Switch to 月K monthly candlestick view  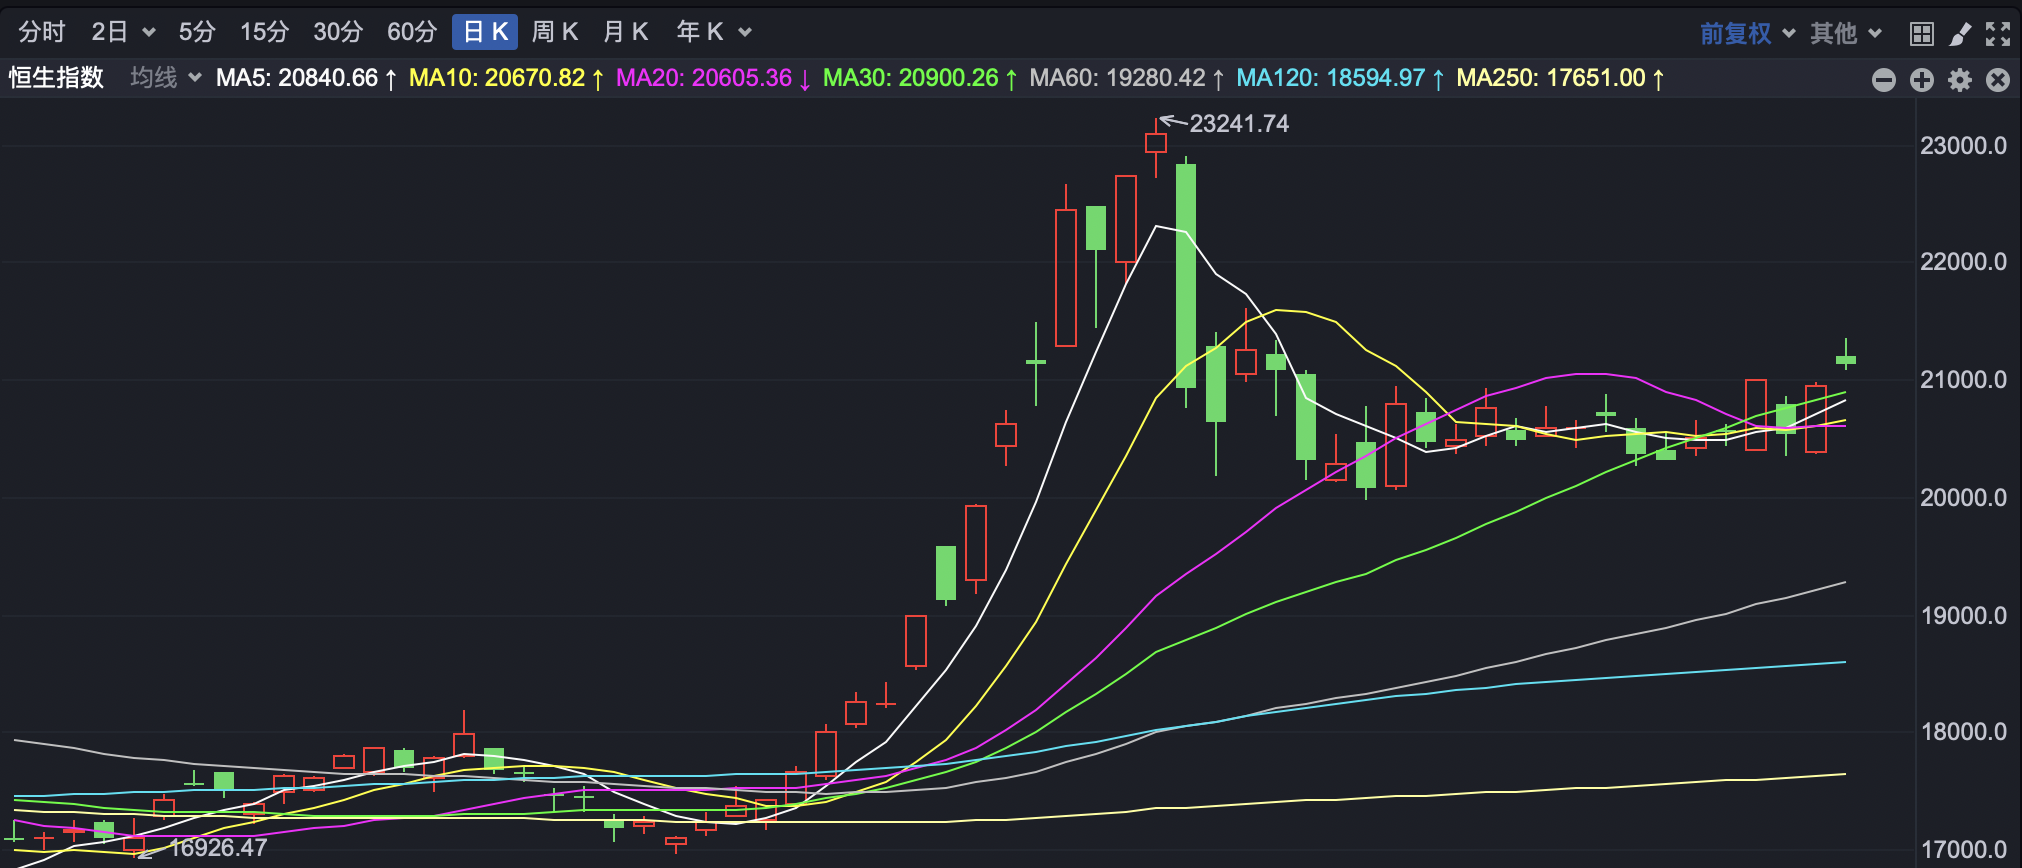click(x=626, y=32)
